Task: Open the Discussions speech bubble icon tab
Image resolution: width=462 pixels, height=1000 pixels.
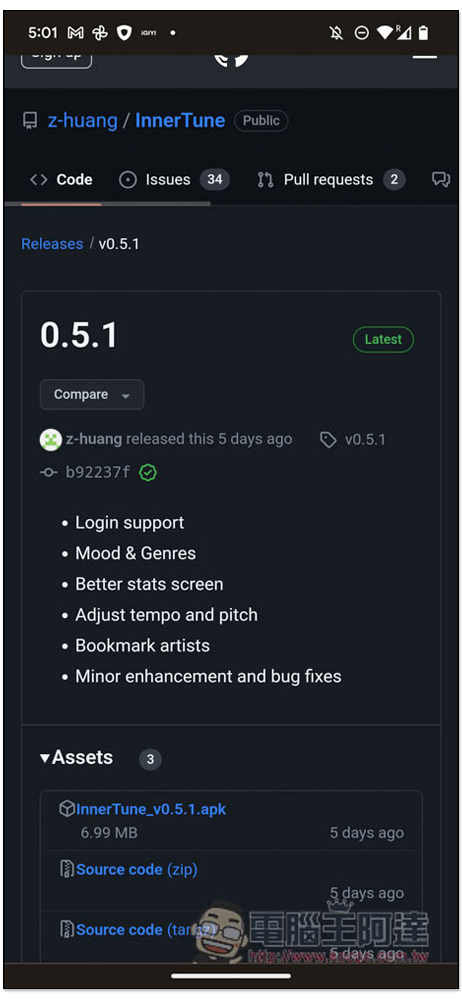Action: [x=441, y=180]
